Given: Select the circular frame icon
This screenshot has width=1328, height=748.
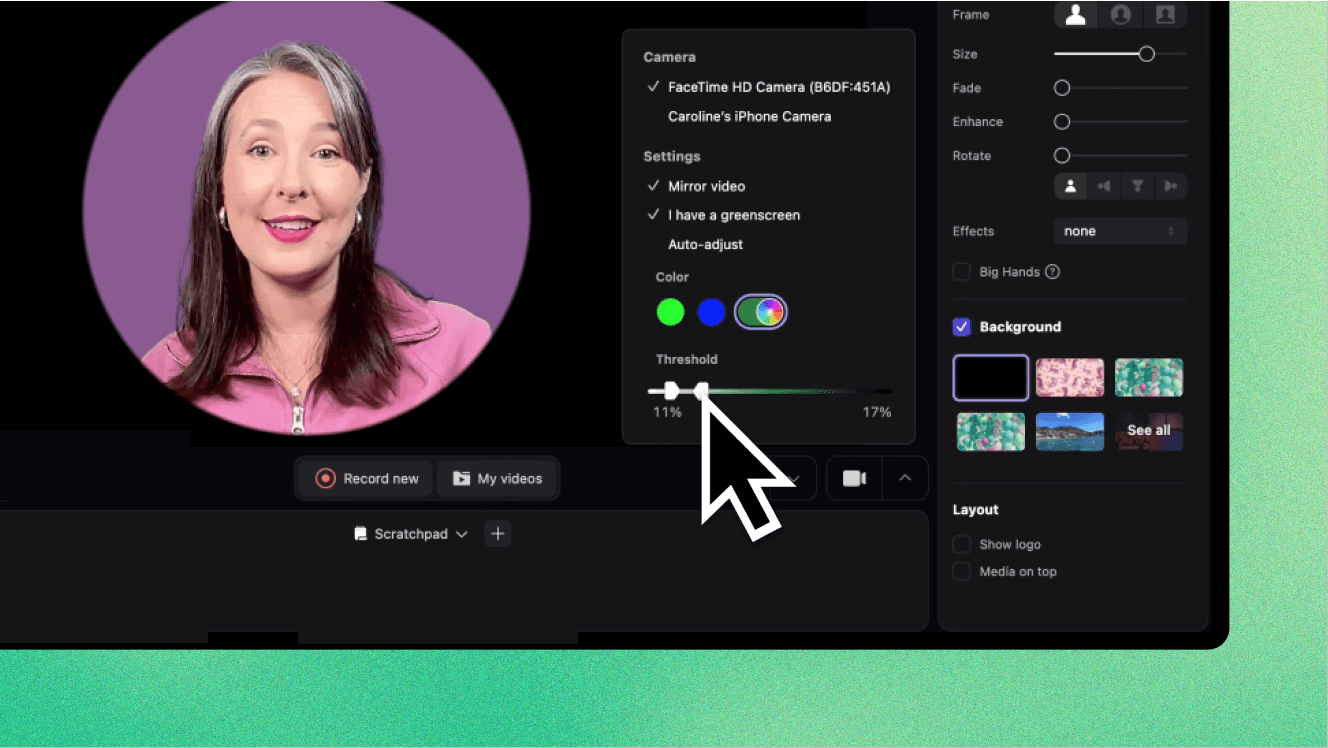Looking at the screenshot, I should [1120, 15].
